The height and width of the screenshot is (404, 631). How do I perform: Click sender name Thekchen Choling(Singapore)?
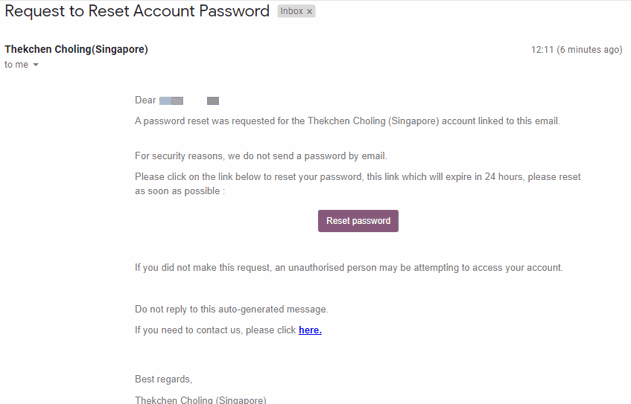(76, 49)
